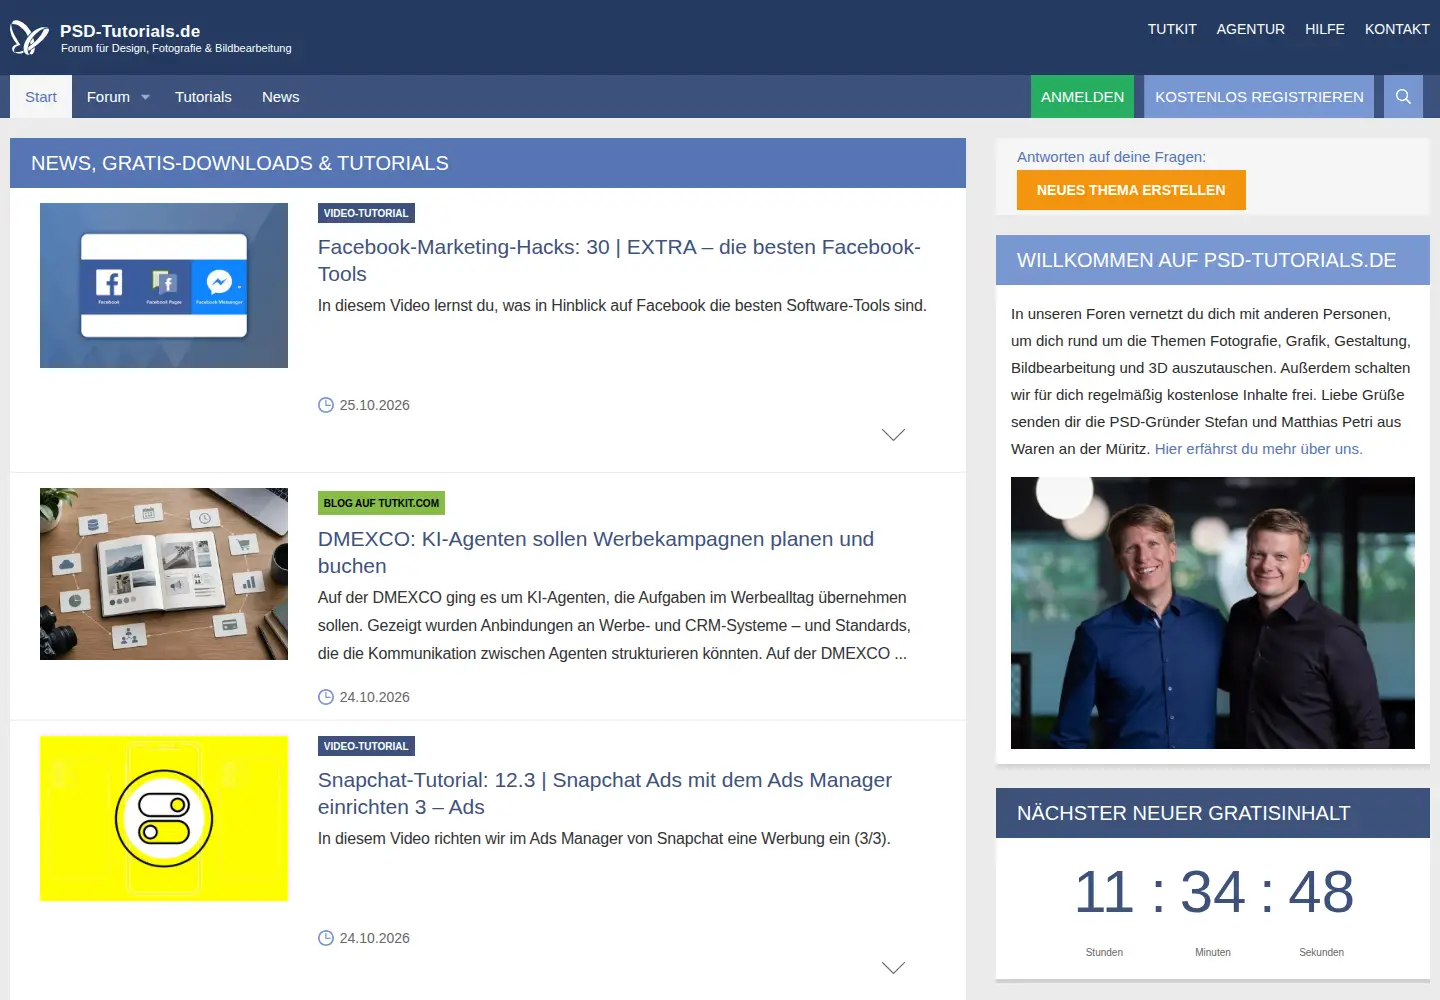The height and width of the screenshot is (1000, 1440).
Task: Click clock icon beside 25.10.2026
Action: click(326, 405)
